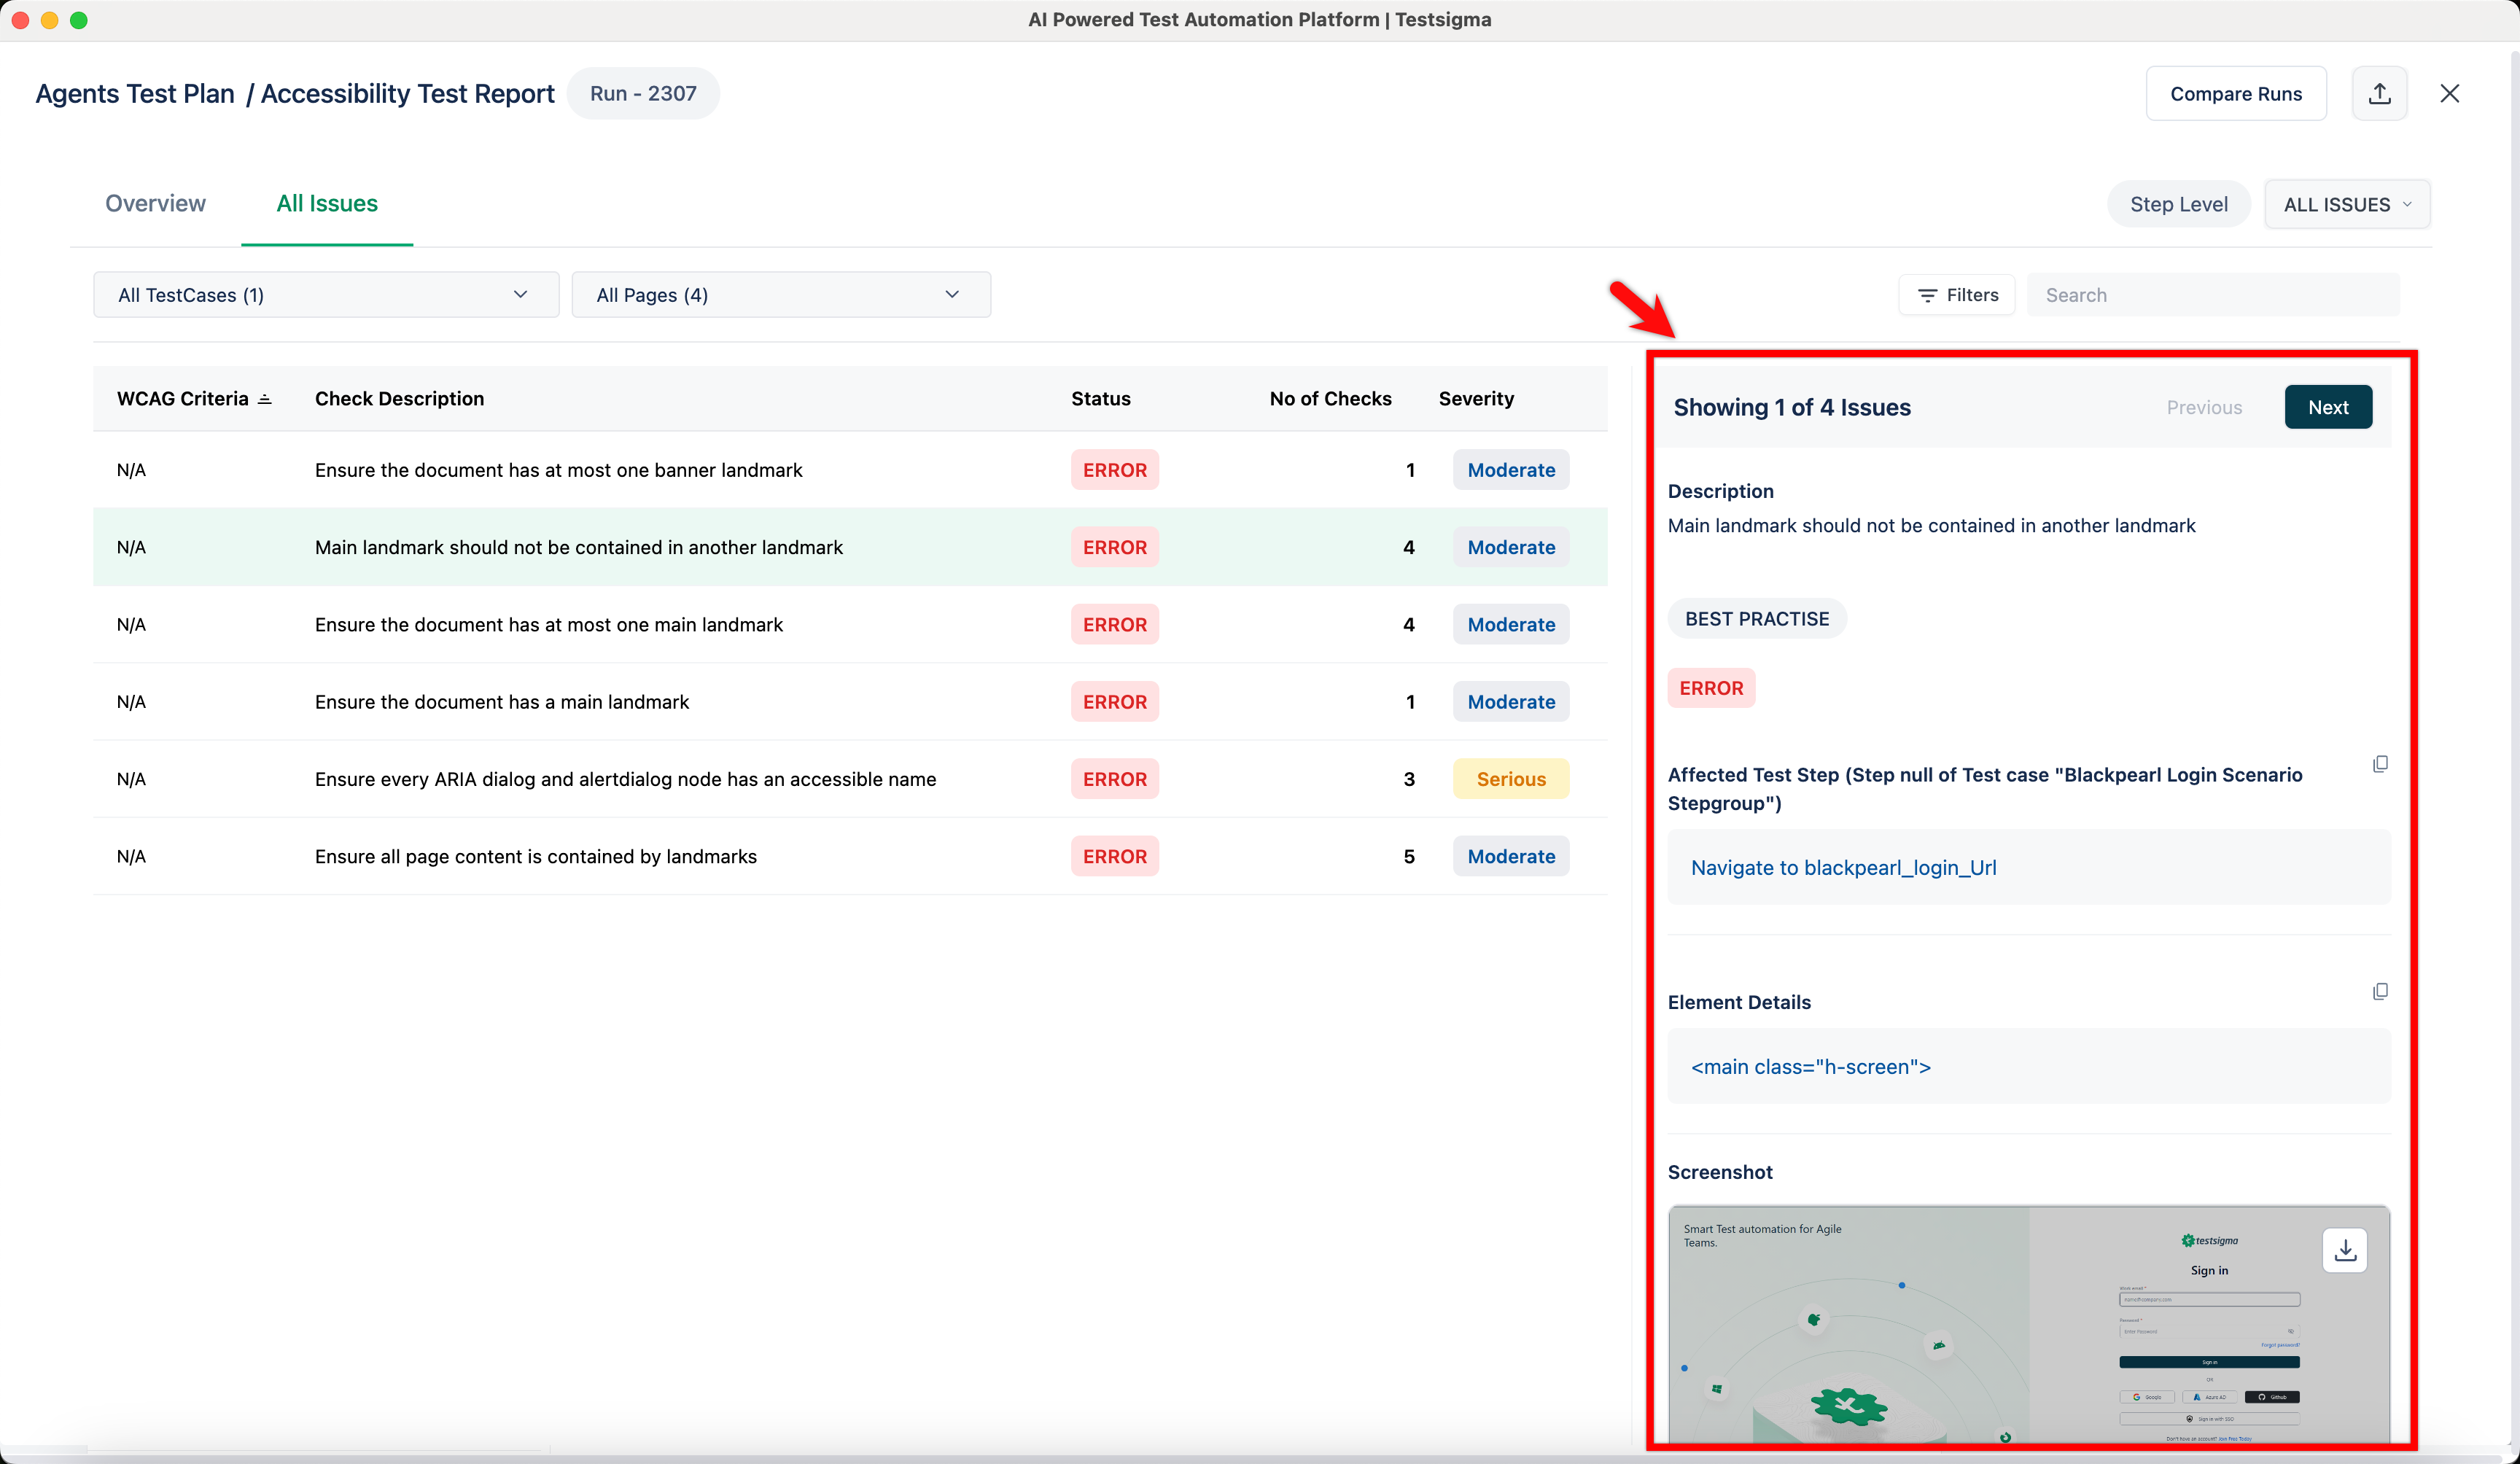2520x1464 pixels.
Task: Select the ARIA dialog accessible name row
Action: coord(625,779)
